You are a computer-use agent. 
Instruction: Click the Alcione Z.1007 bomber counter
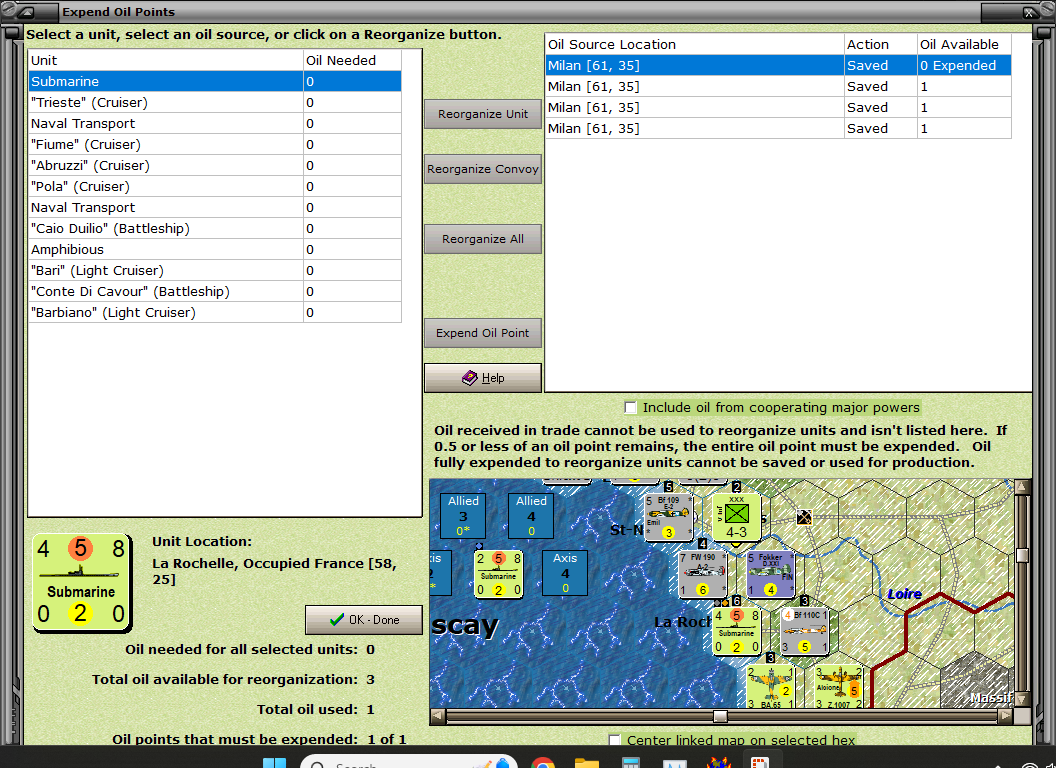click(838, 686)
